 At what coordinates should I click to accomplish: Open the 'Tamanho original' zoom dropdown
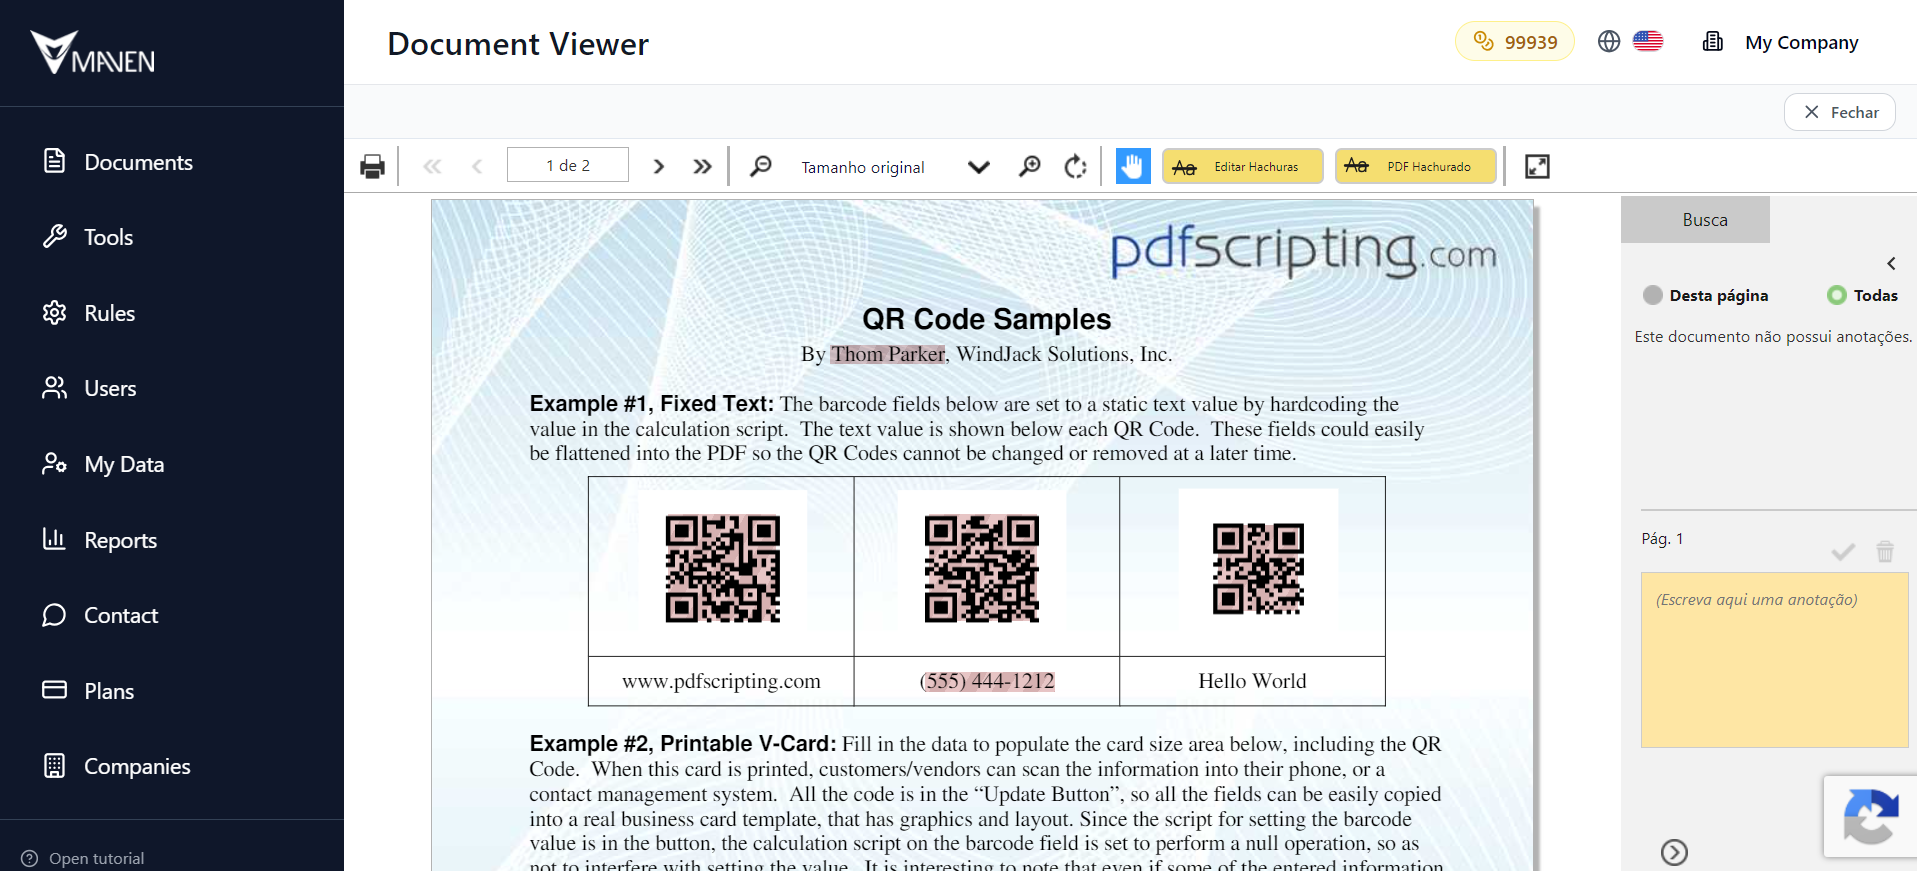[x=895, y=167]
